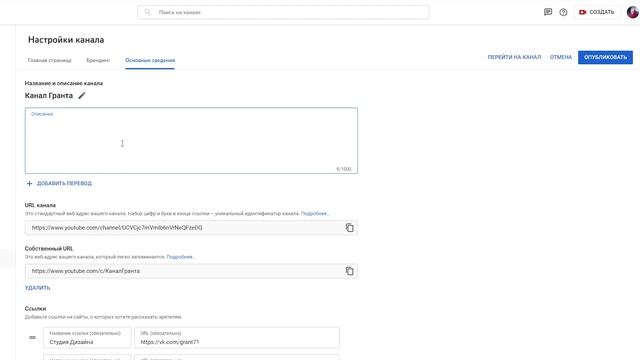Edit link URL field vk.com/grant71
This screenshot has width=640, height=360.
click(237, 338)
